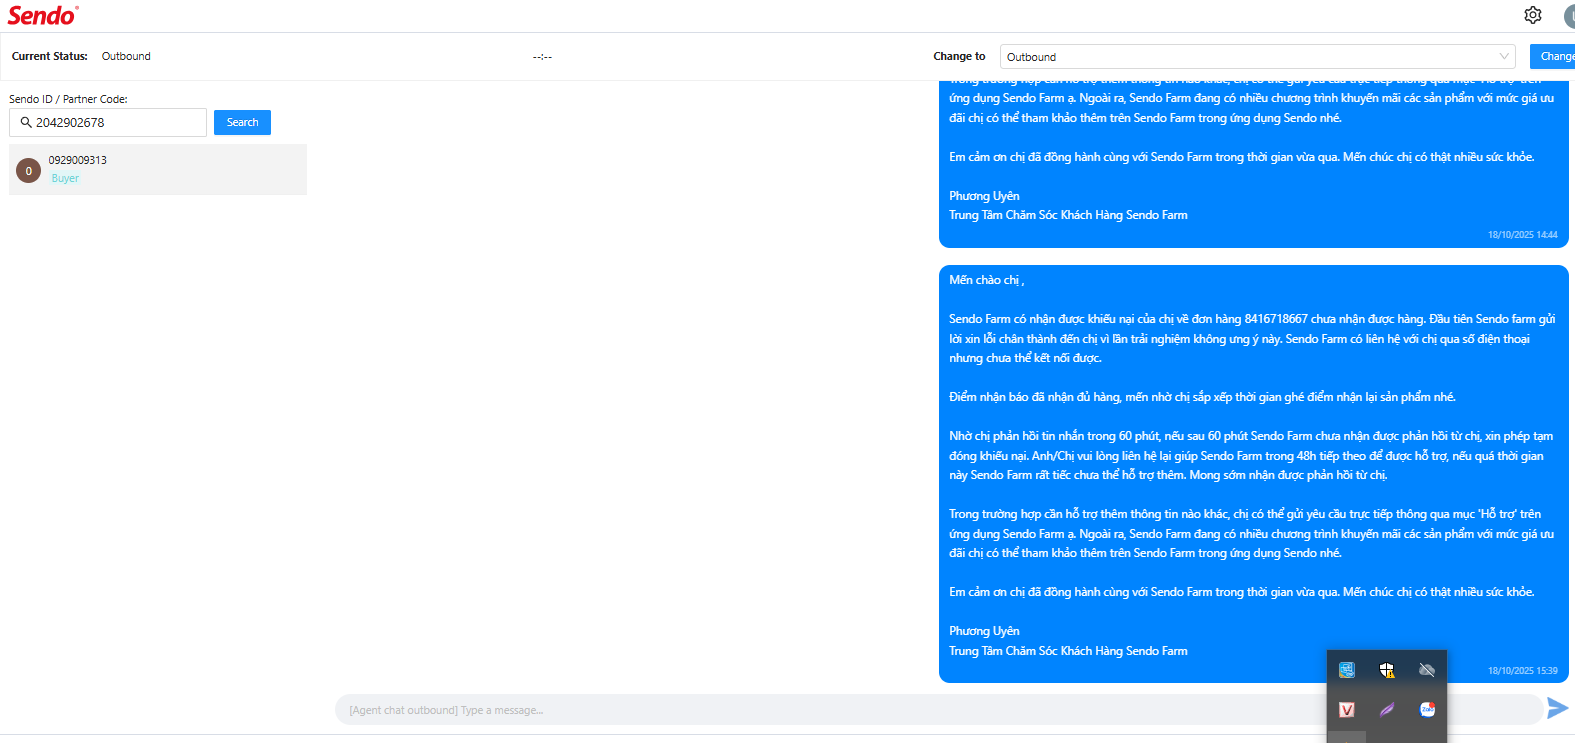The height and width of the screenshot is (743, 1575).
Task: Focus the agent chat message box
Action: [x=938, y=710]
